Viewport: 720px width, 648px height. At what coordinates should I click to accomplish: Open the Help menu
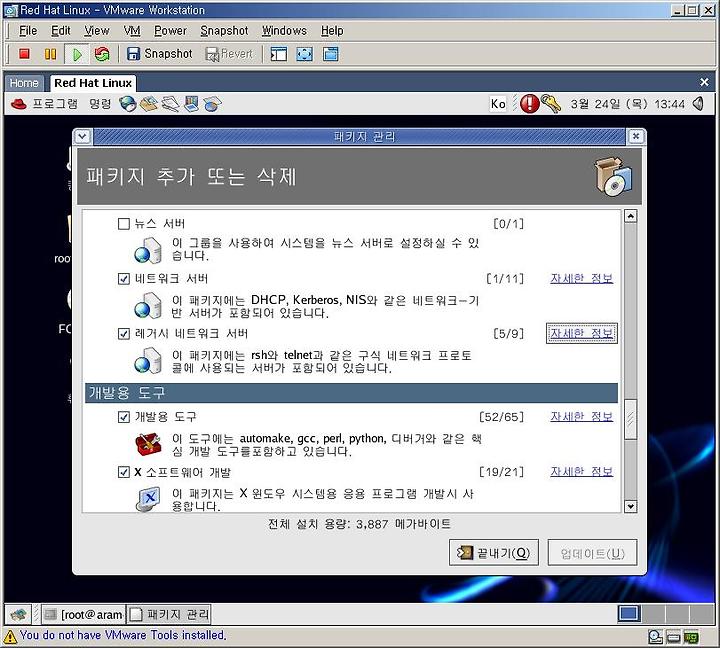click(x=332, y=31)
